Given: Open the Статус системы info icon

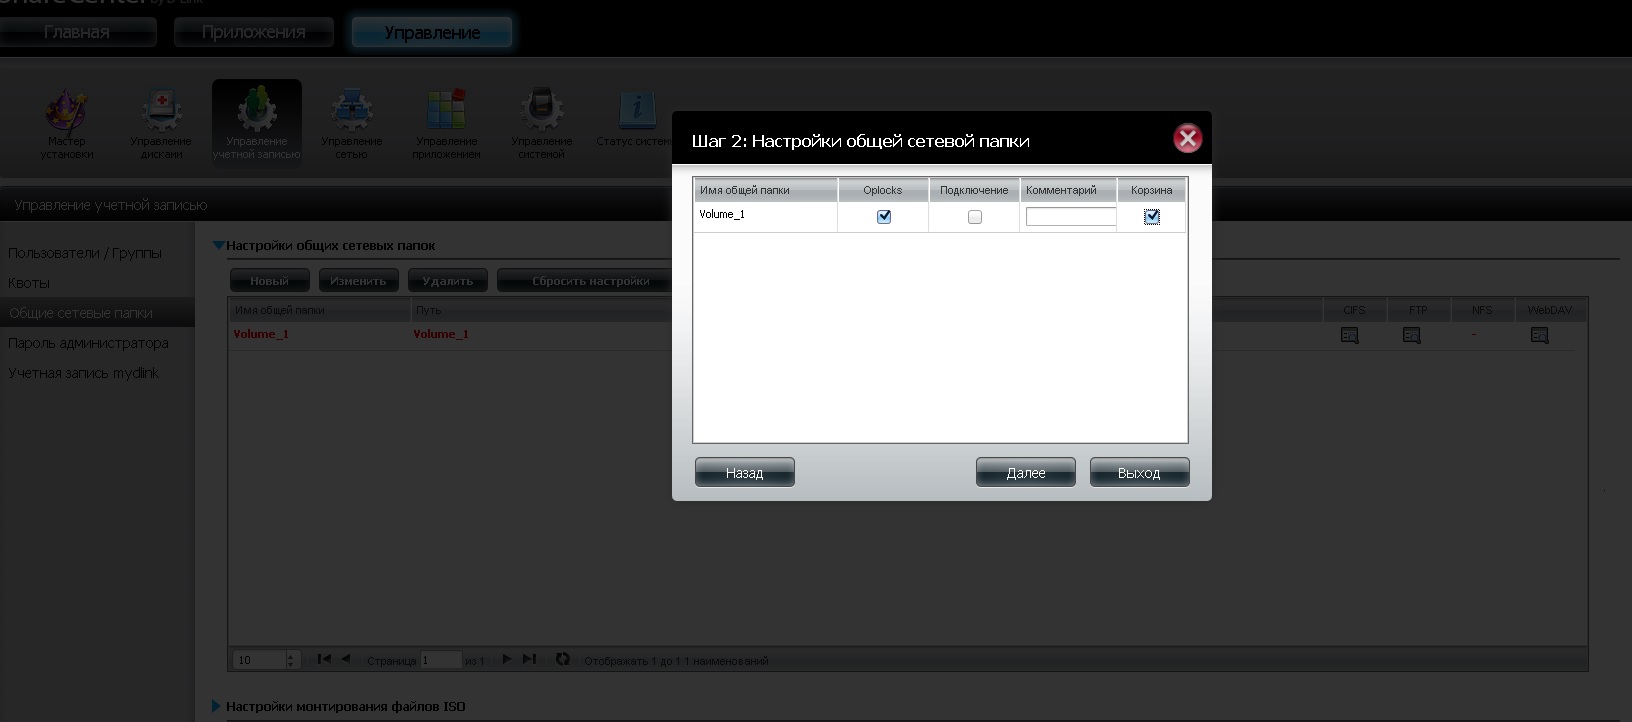Looking at the screenshot, I should click(636, 118).
